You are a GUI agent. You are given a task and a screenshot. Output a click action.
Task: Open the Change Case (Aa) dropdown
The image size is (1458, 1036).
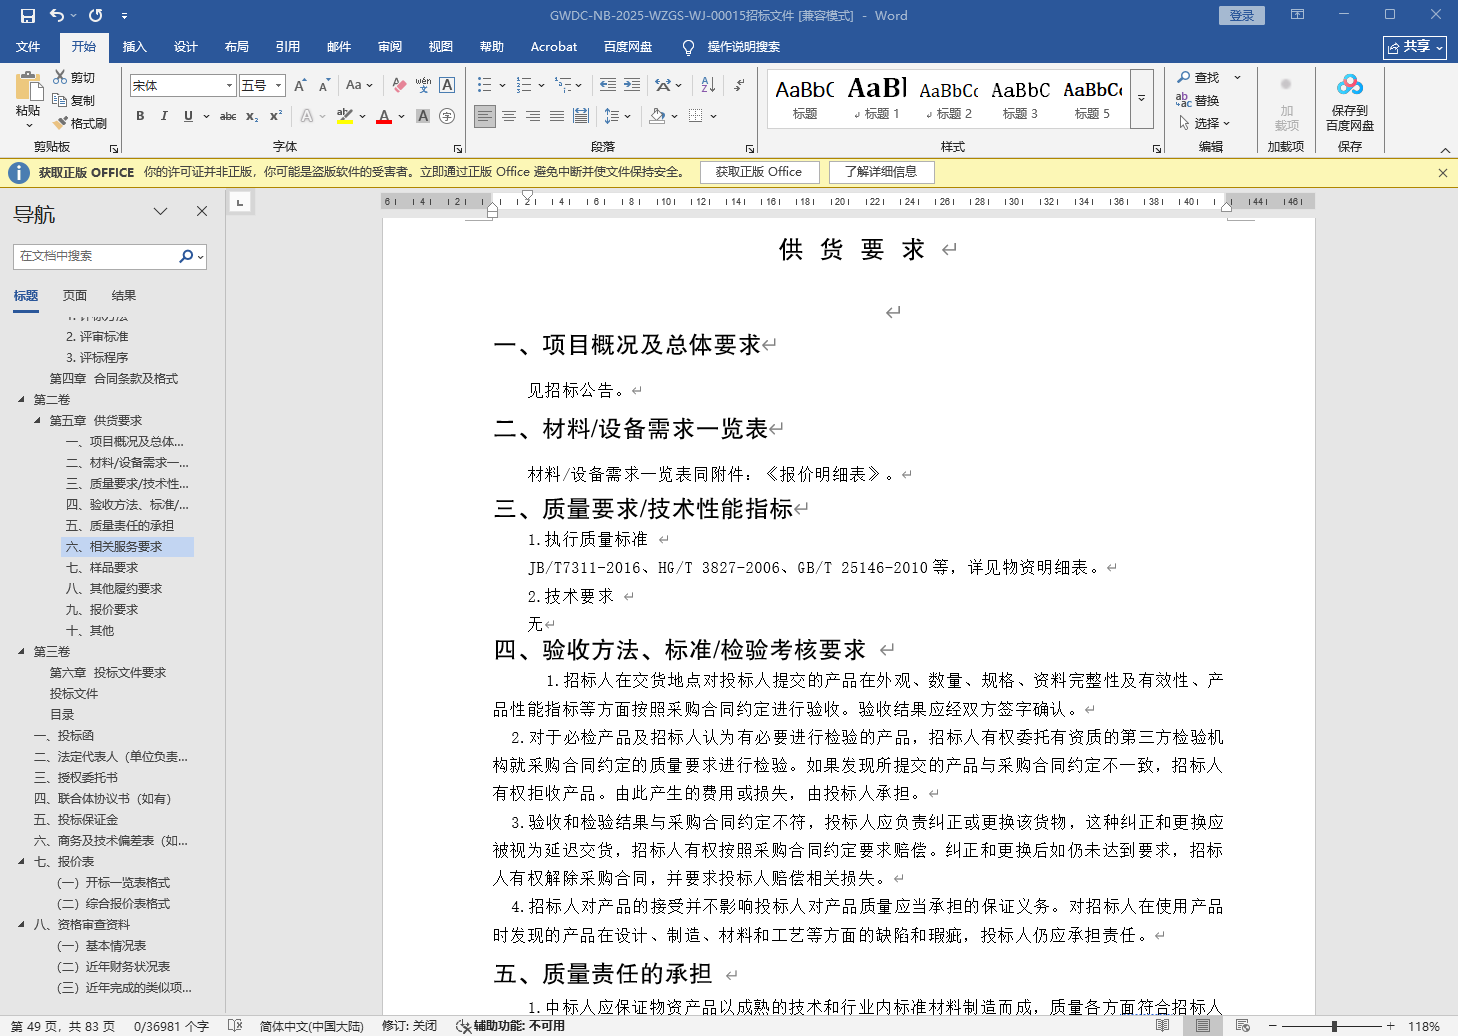pos(359,86)
